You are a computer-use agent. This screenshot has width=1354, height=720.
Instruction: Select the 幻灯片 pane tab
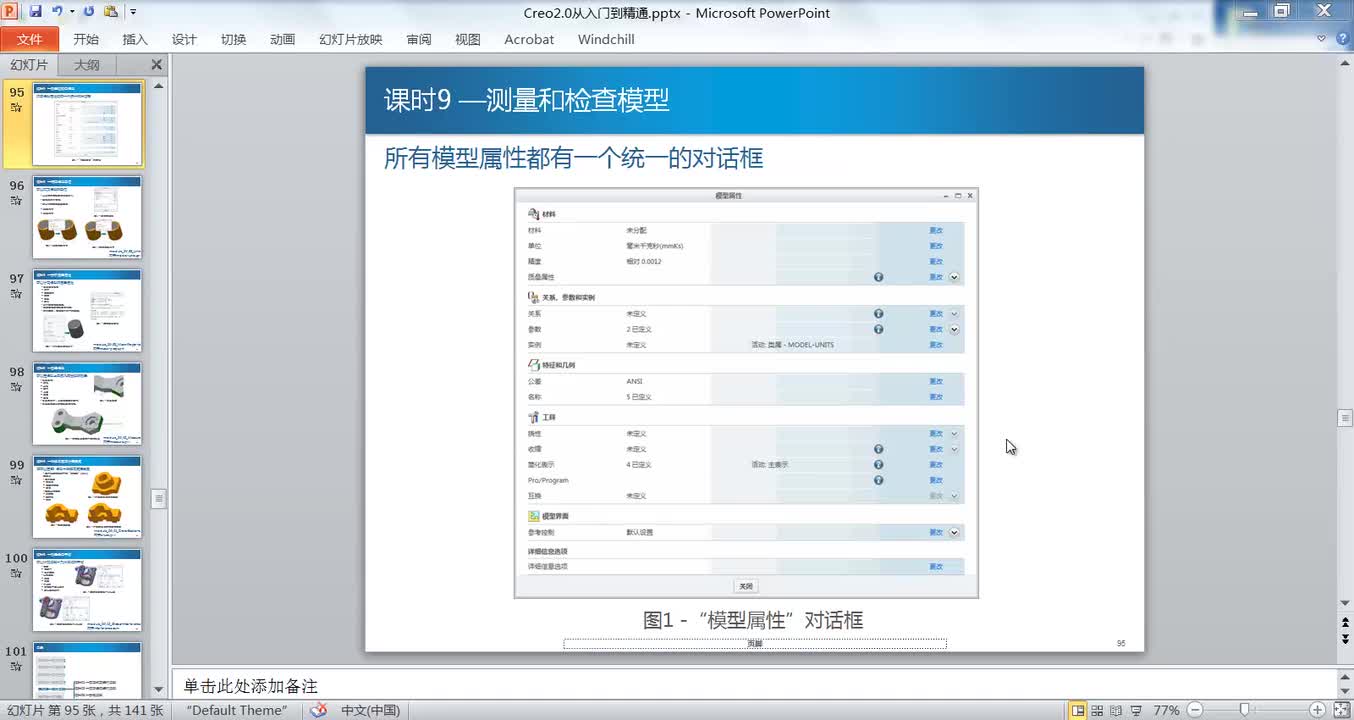(29, 65)
